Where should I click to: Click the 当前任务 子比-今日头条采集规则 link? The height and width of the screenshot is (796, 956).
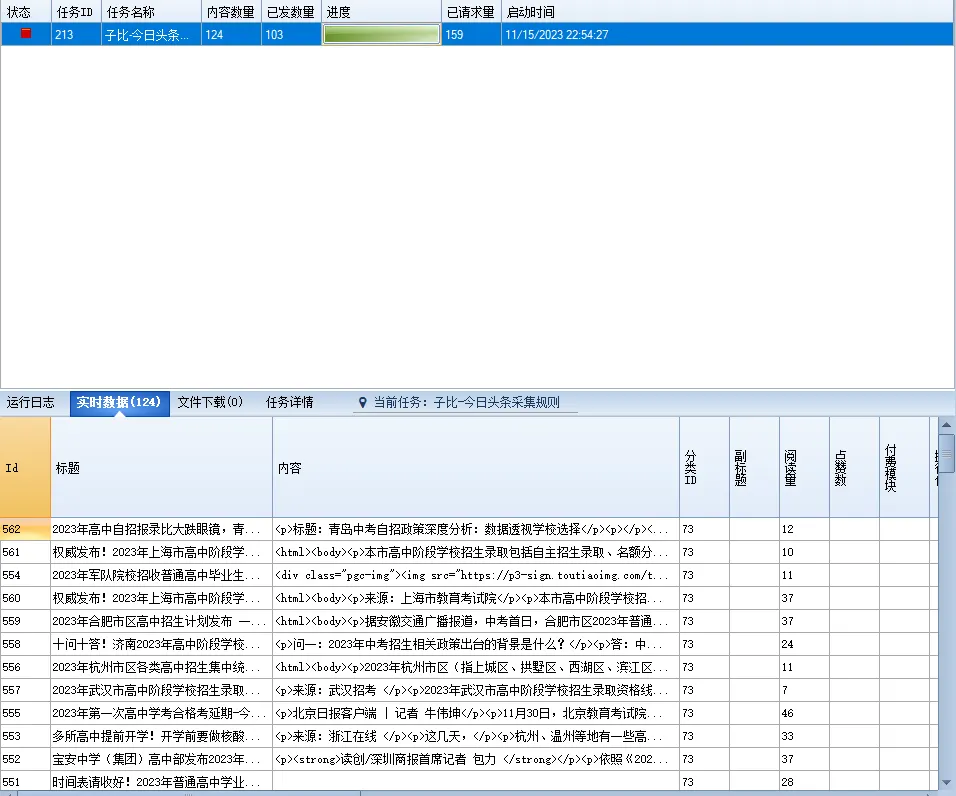(466, 402)
